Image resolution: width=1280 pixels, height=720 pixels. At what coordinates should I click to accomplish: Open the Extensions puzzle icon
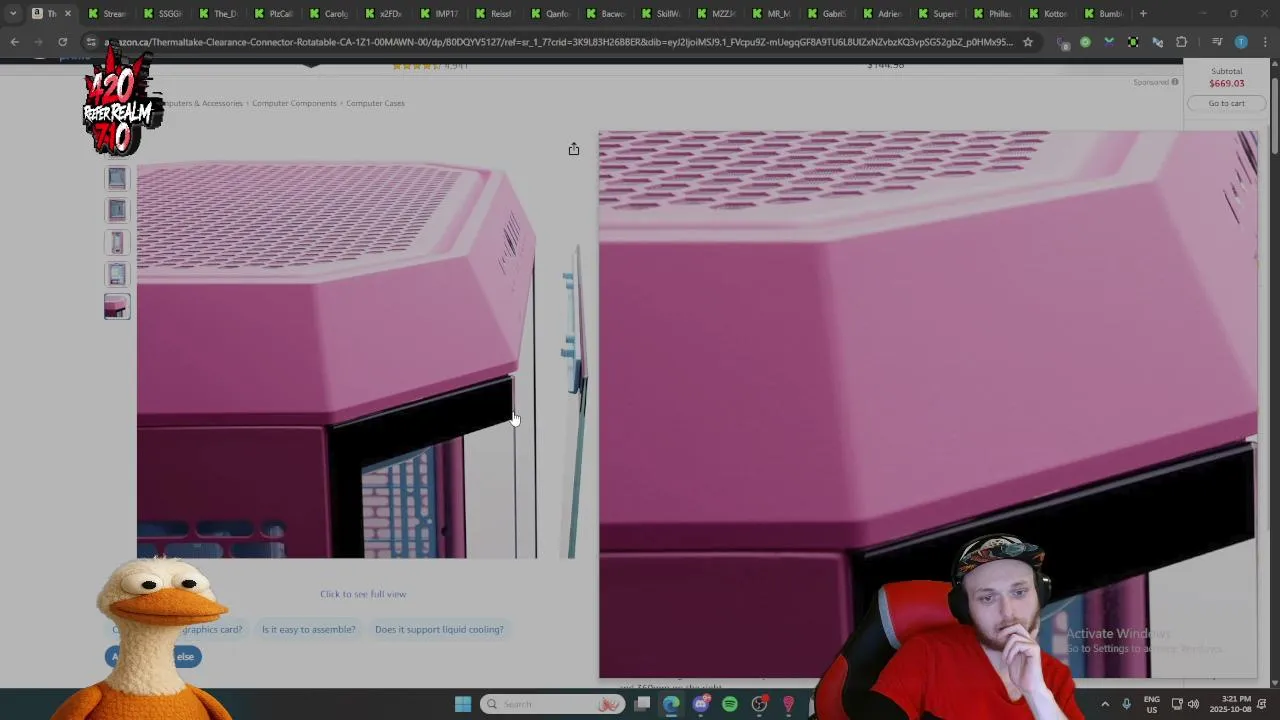click(1181, 42)
